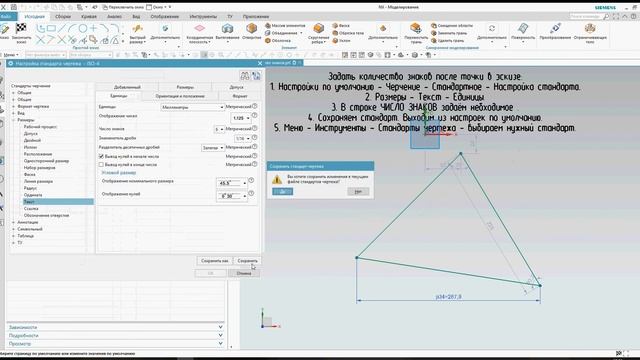Click the Сохранить button

[x=247, y=261]
